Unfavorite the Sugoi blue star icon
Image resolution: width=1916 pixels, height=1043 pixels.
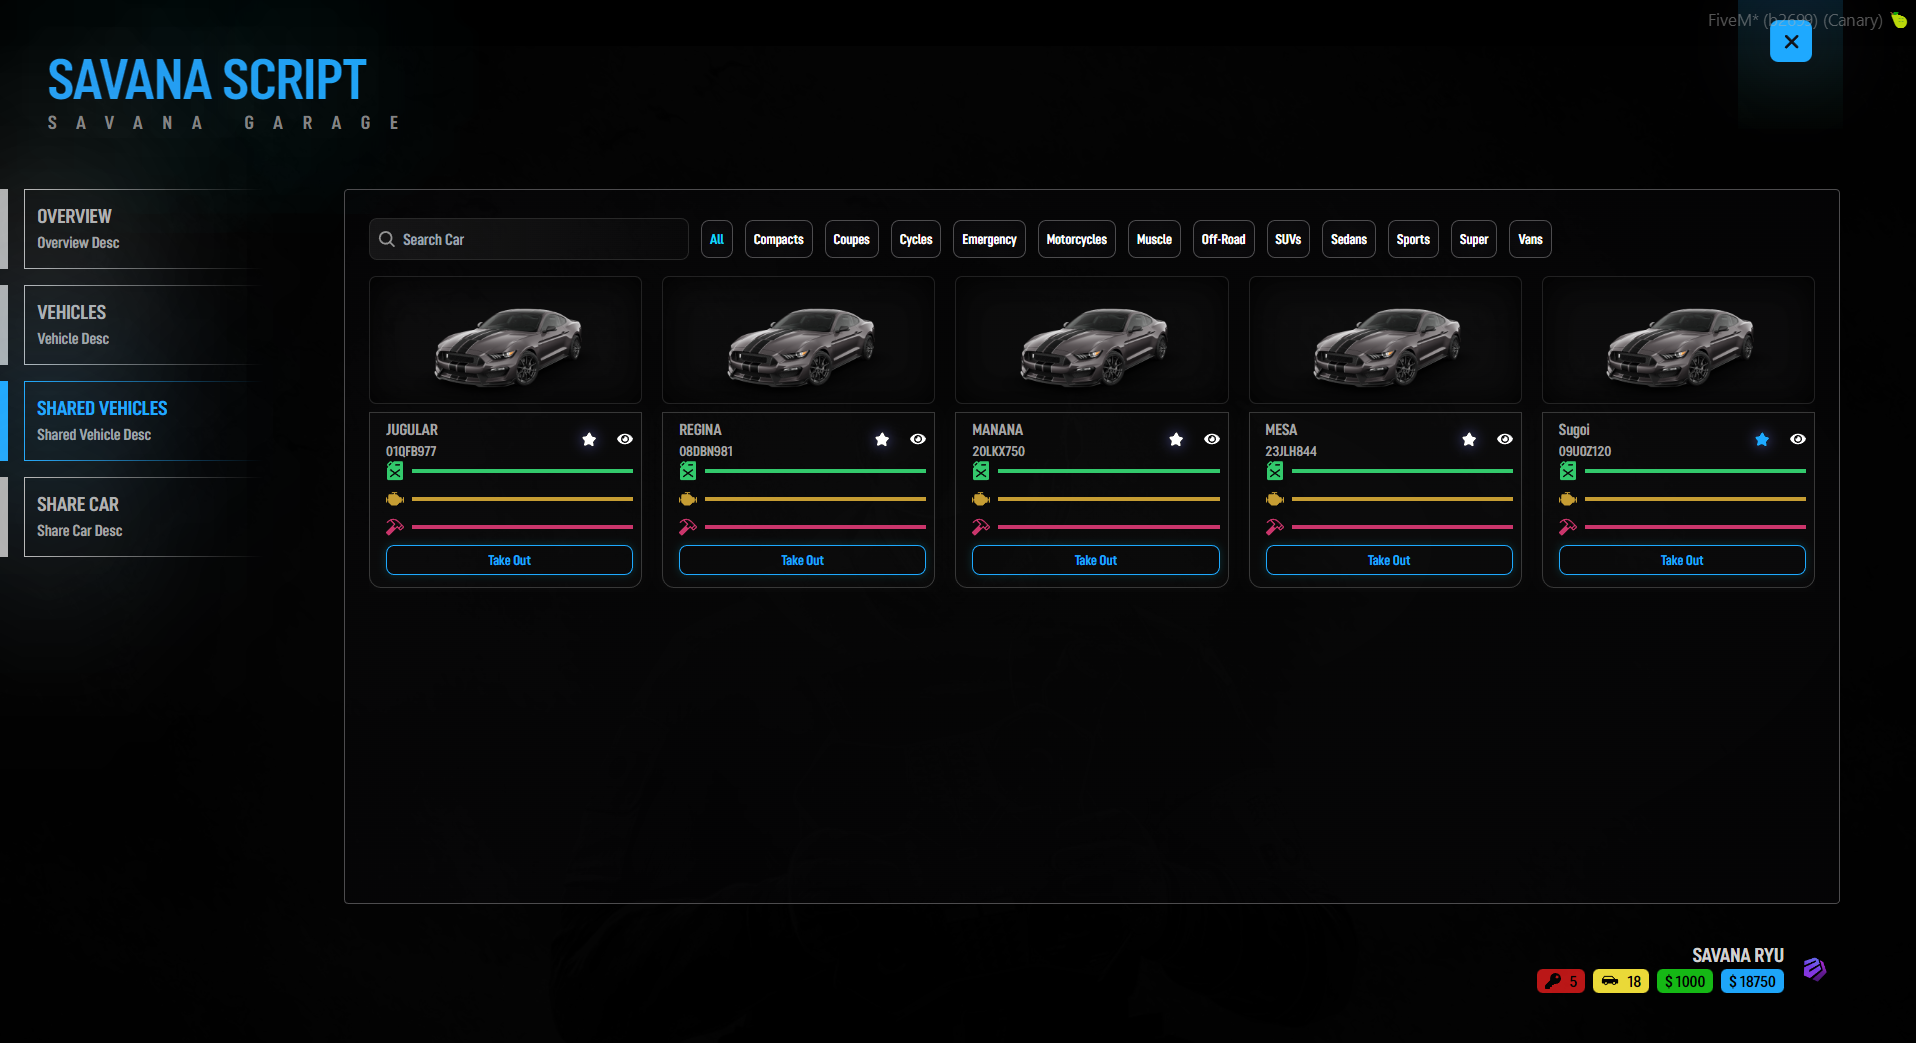click(x=1762, y=439)
